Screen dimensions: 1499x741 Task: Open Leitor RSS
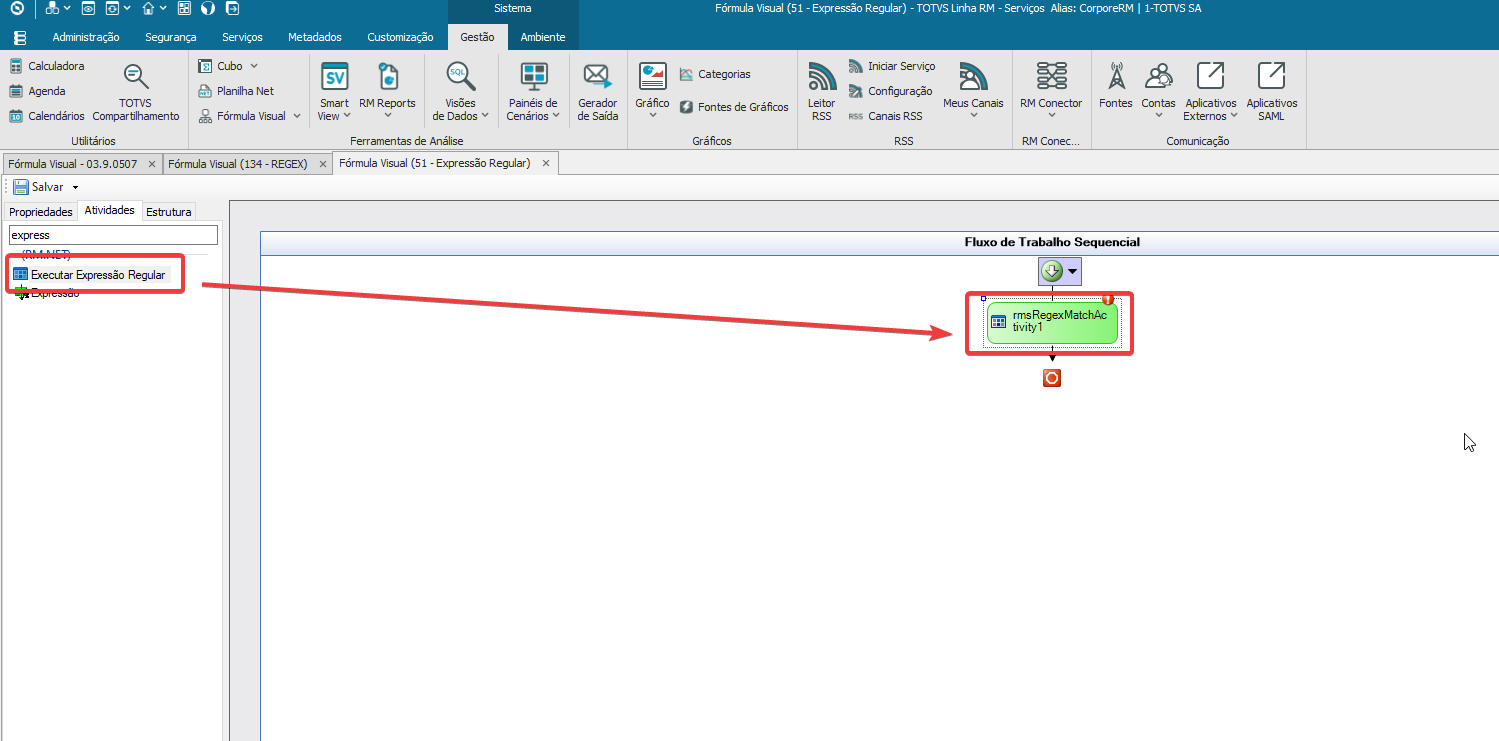click(x=822, y=92)
